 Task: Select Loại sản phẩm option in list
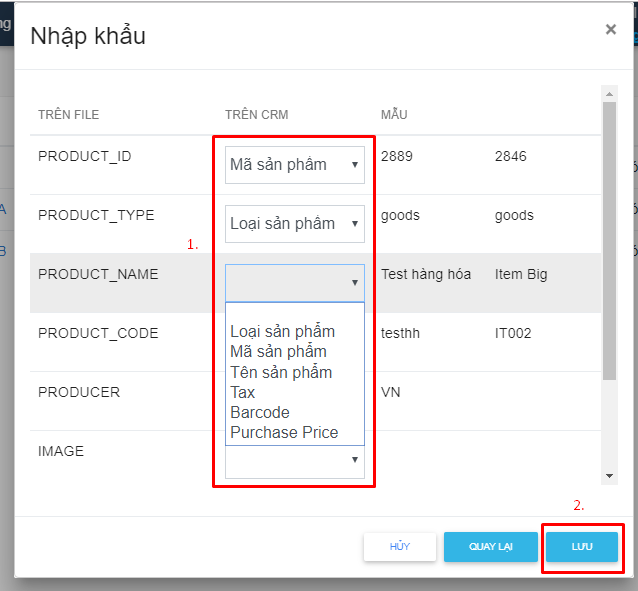click(282, 332)
